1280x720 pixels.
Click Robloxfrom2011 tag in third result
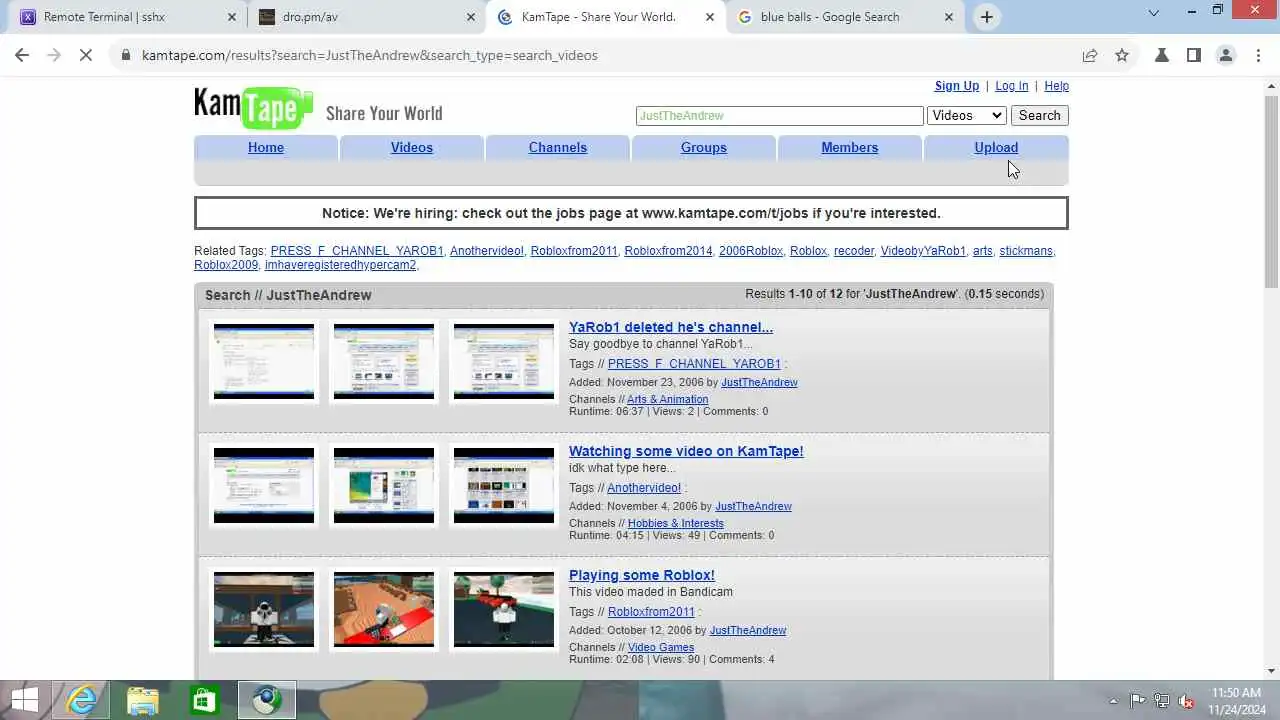tap(651, 612)
